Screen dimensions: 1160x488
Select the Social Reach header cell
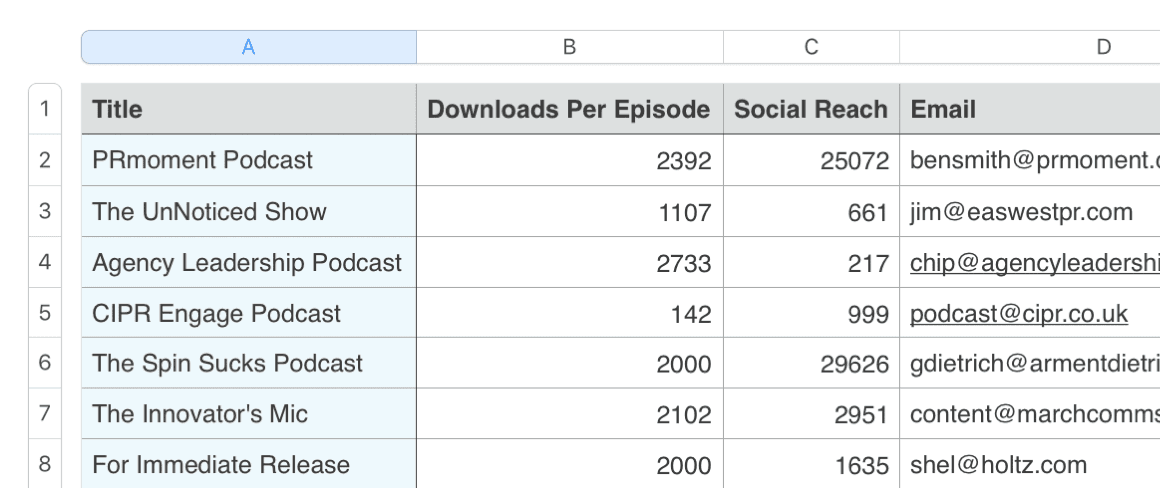coord(811,110)
